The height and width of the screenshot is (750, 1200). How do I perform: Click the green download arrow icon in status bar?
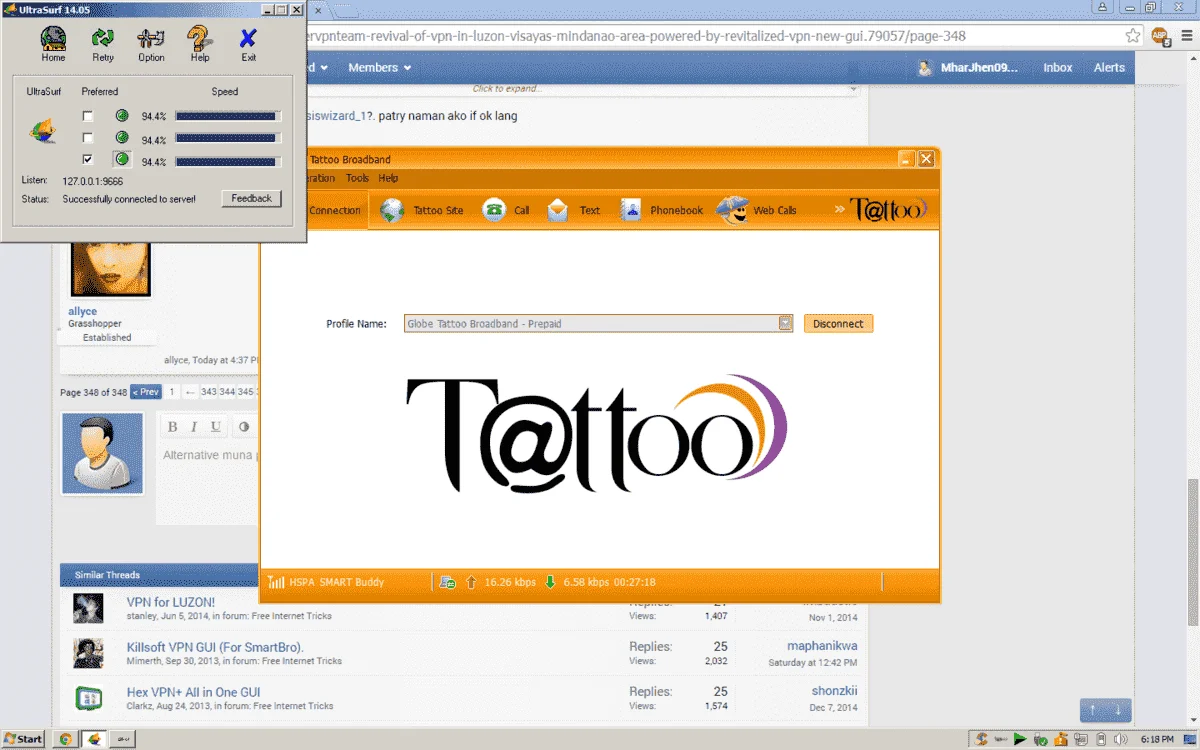pyautogui.click(x=550, y=581)
